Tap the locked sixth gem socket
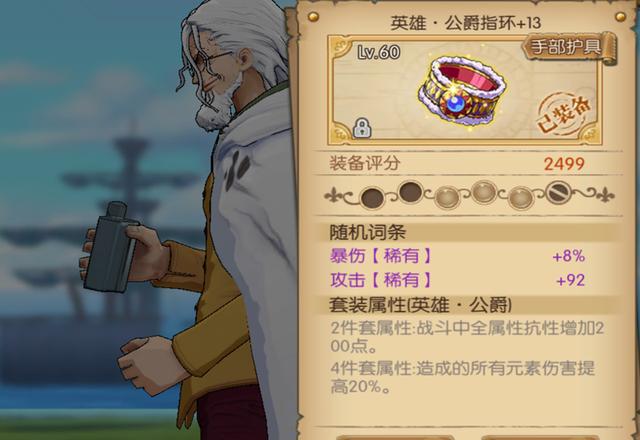This screenshot has width=640, height=440. 559,192
